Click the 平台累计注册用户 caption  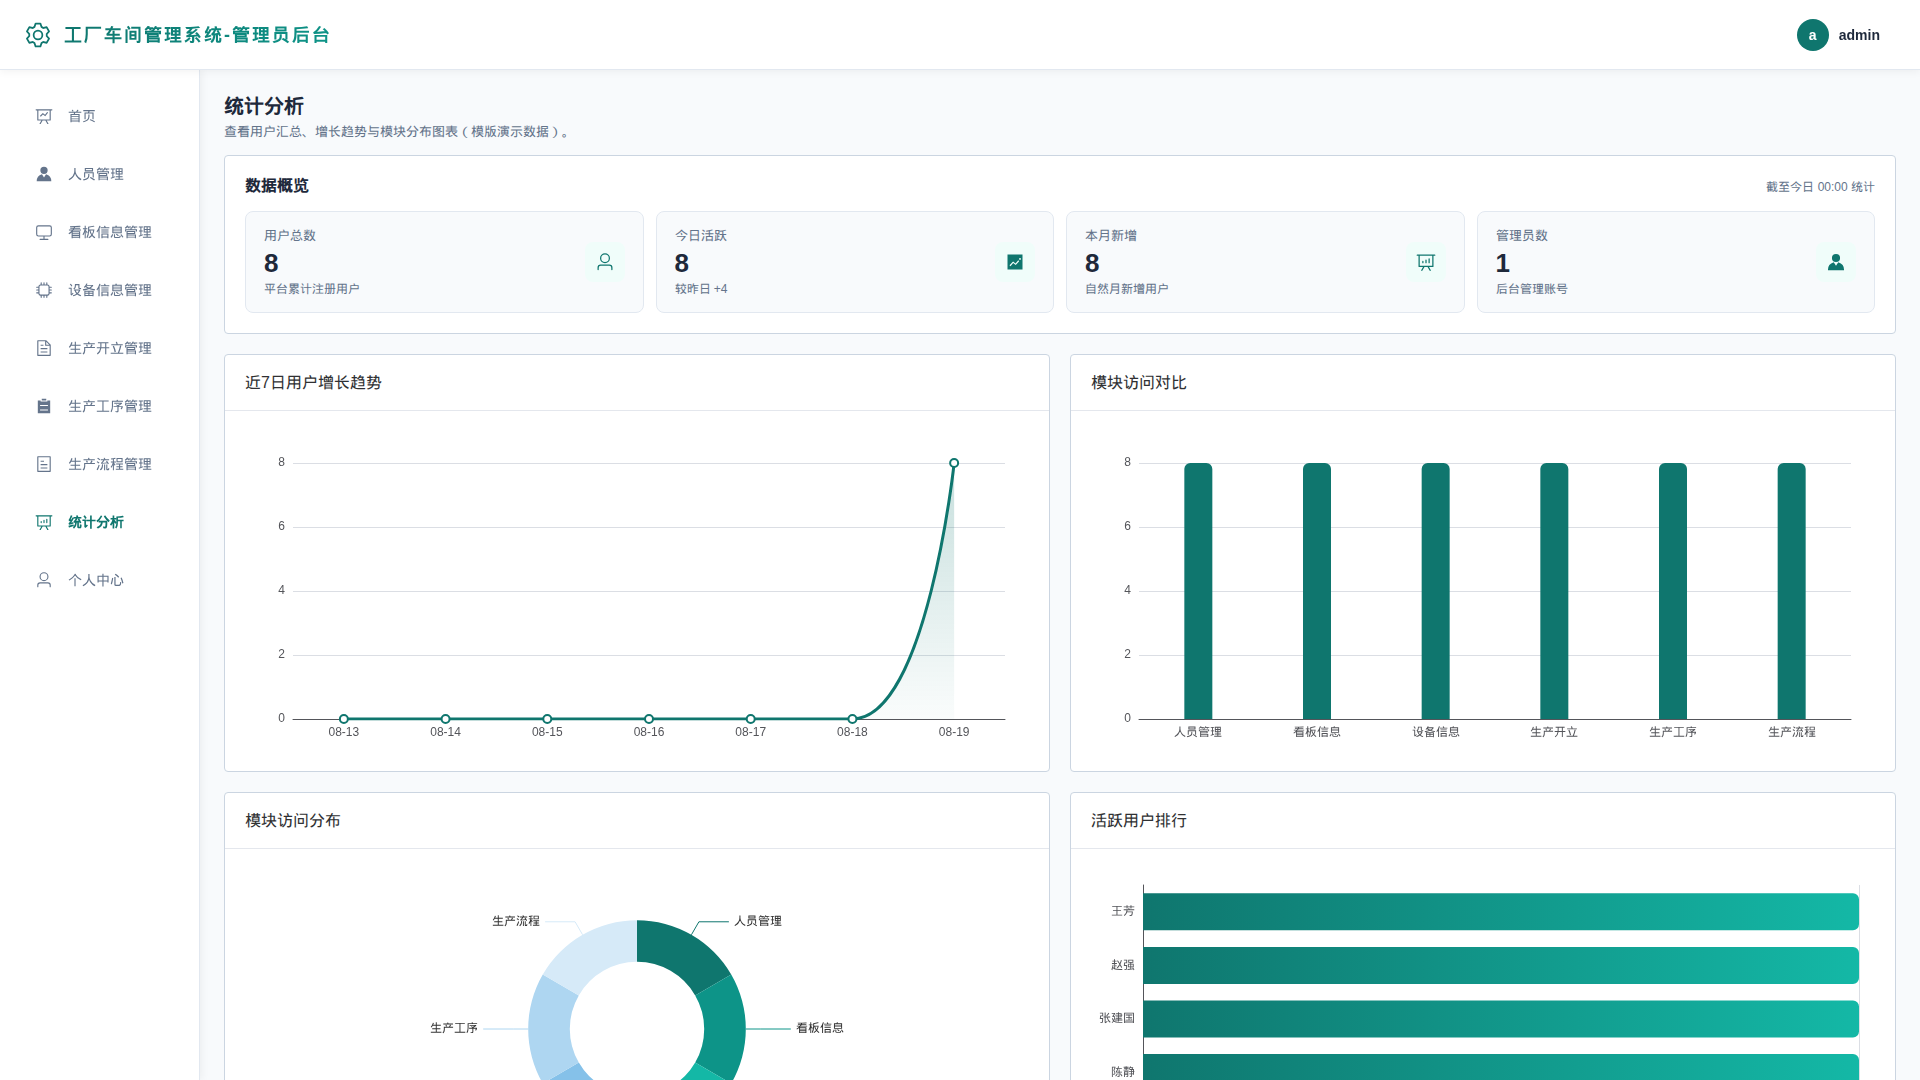point(312,289)
